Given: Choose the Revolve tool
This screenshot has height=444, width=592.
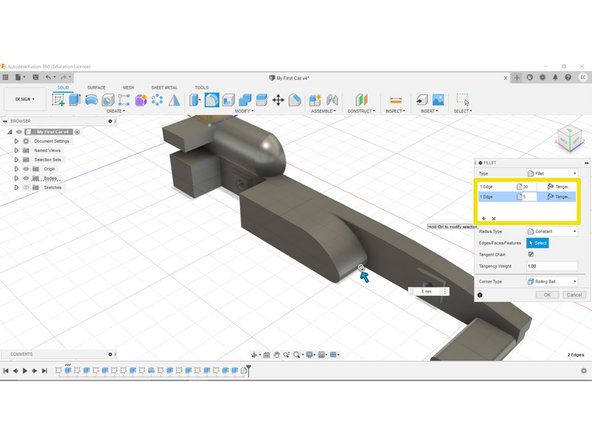Looking at the screenshot, I should [x=91, y=100].
